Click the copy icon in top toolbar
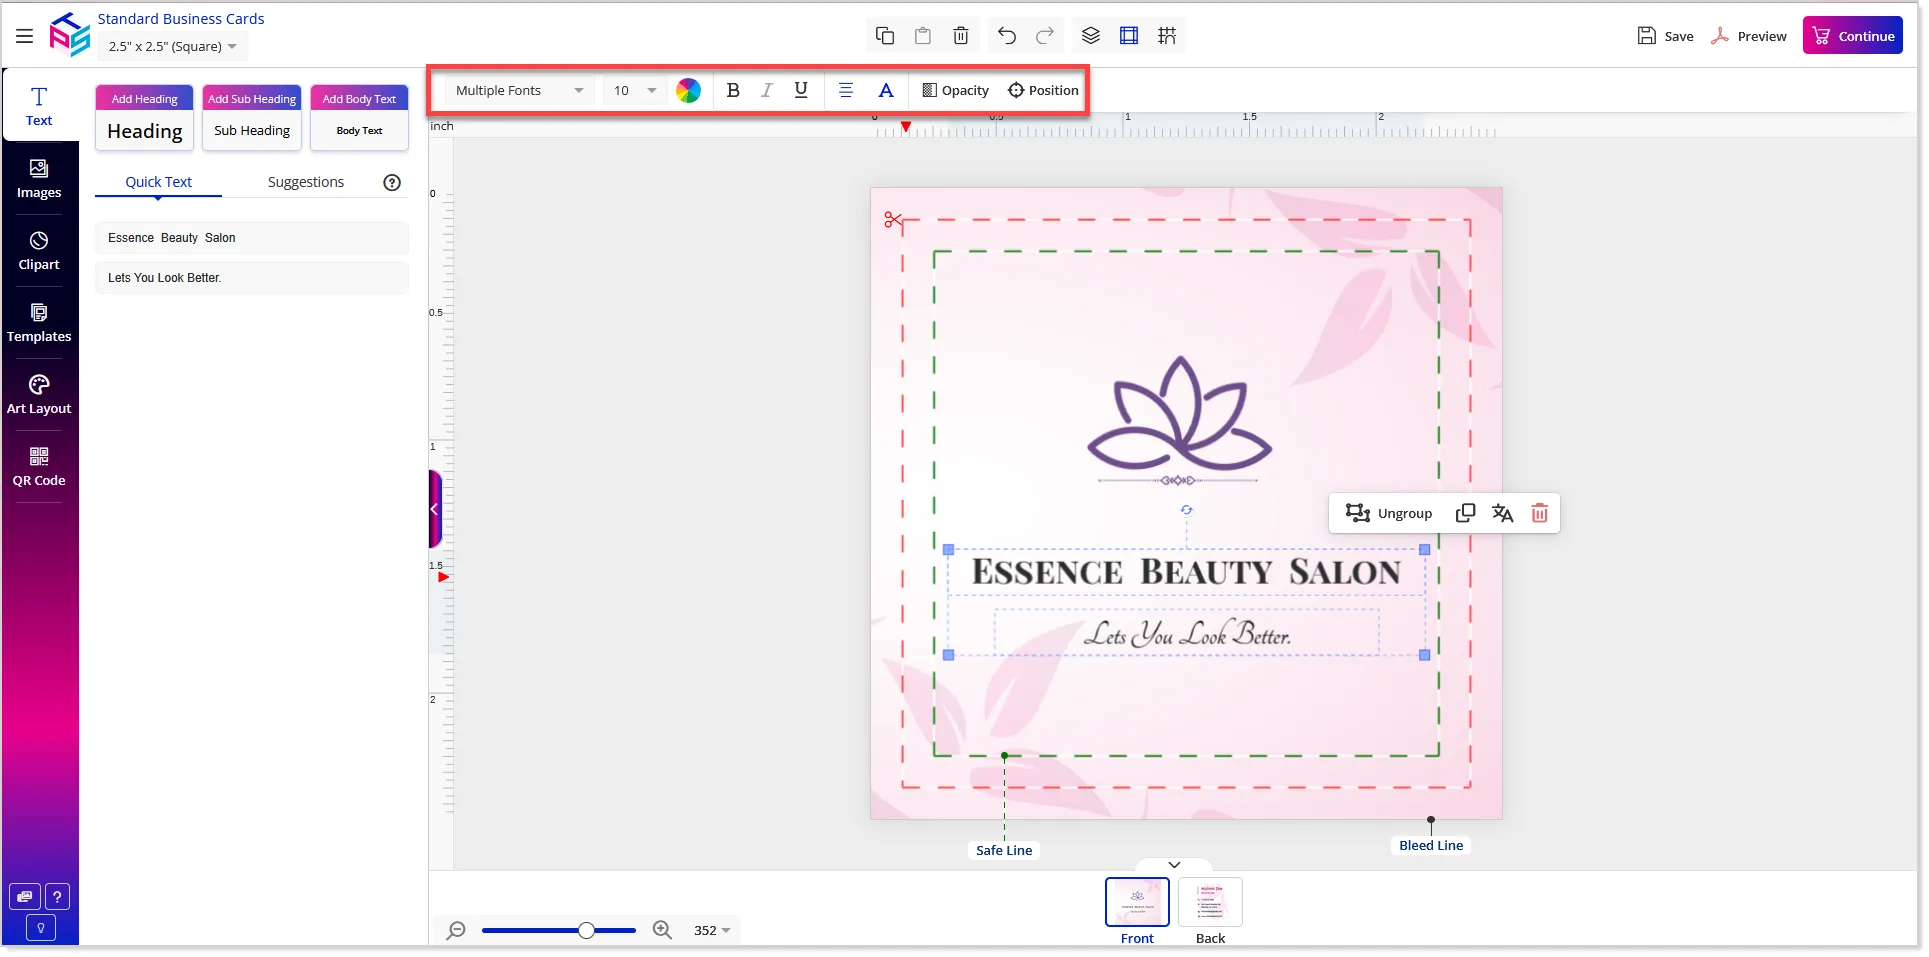1929x957 pixels. click(x=885, y=36)
